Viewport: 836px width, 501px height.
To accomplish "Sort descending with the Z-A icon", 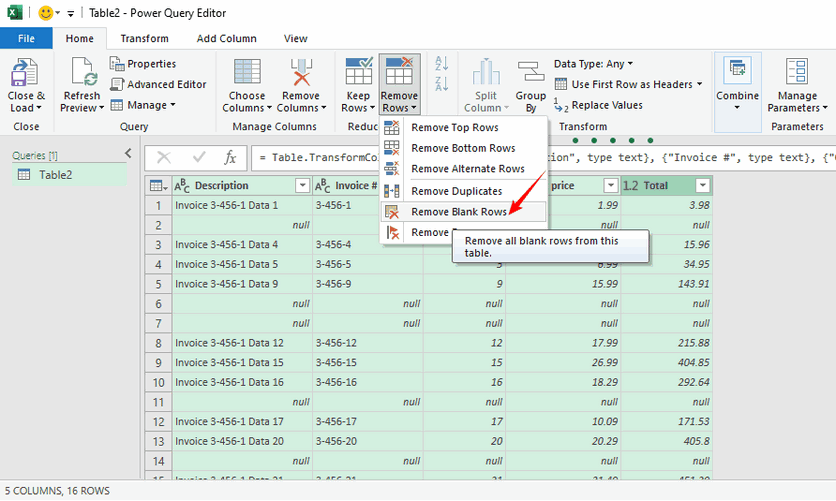I will click(x=441, y=84).
